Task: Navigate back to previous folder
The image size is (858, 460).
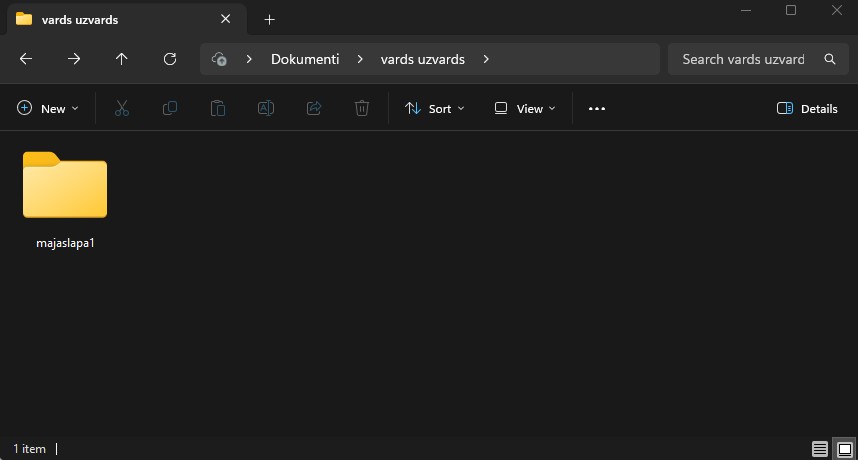Action: (26, 59)
